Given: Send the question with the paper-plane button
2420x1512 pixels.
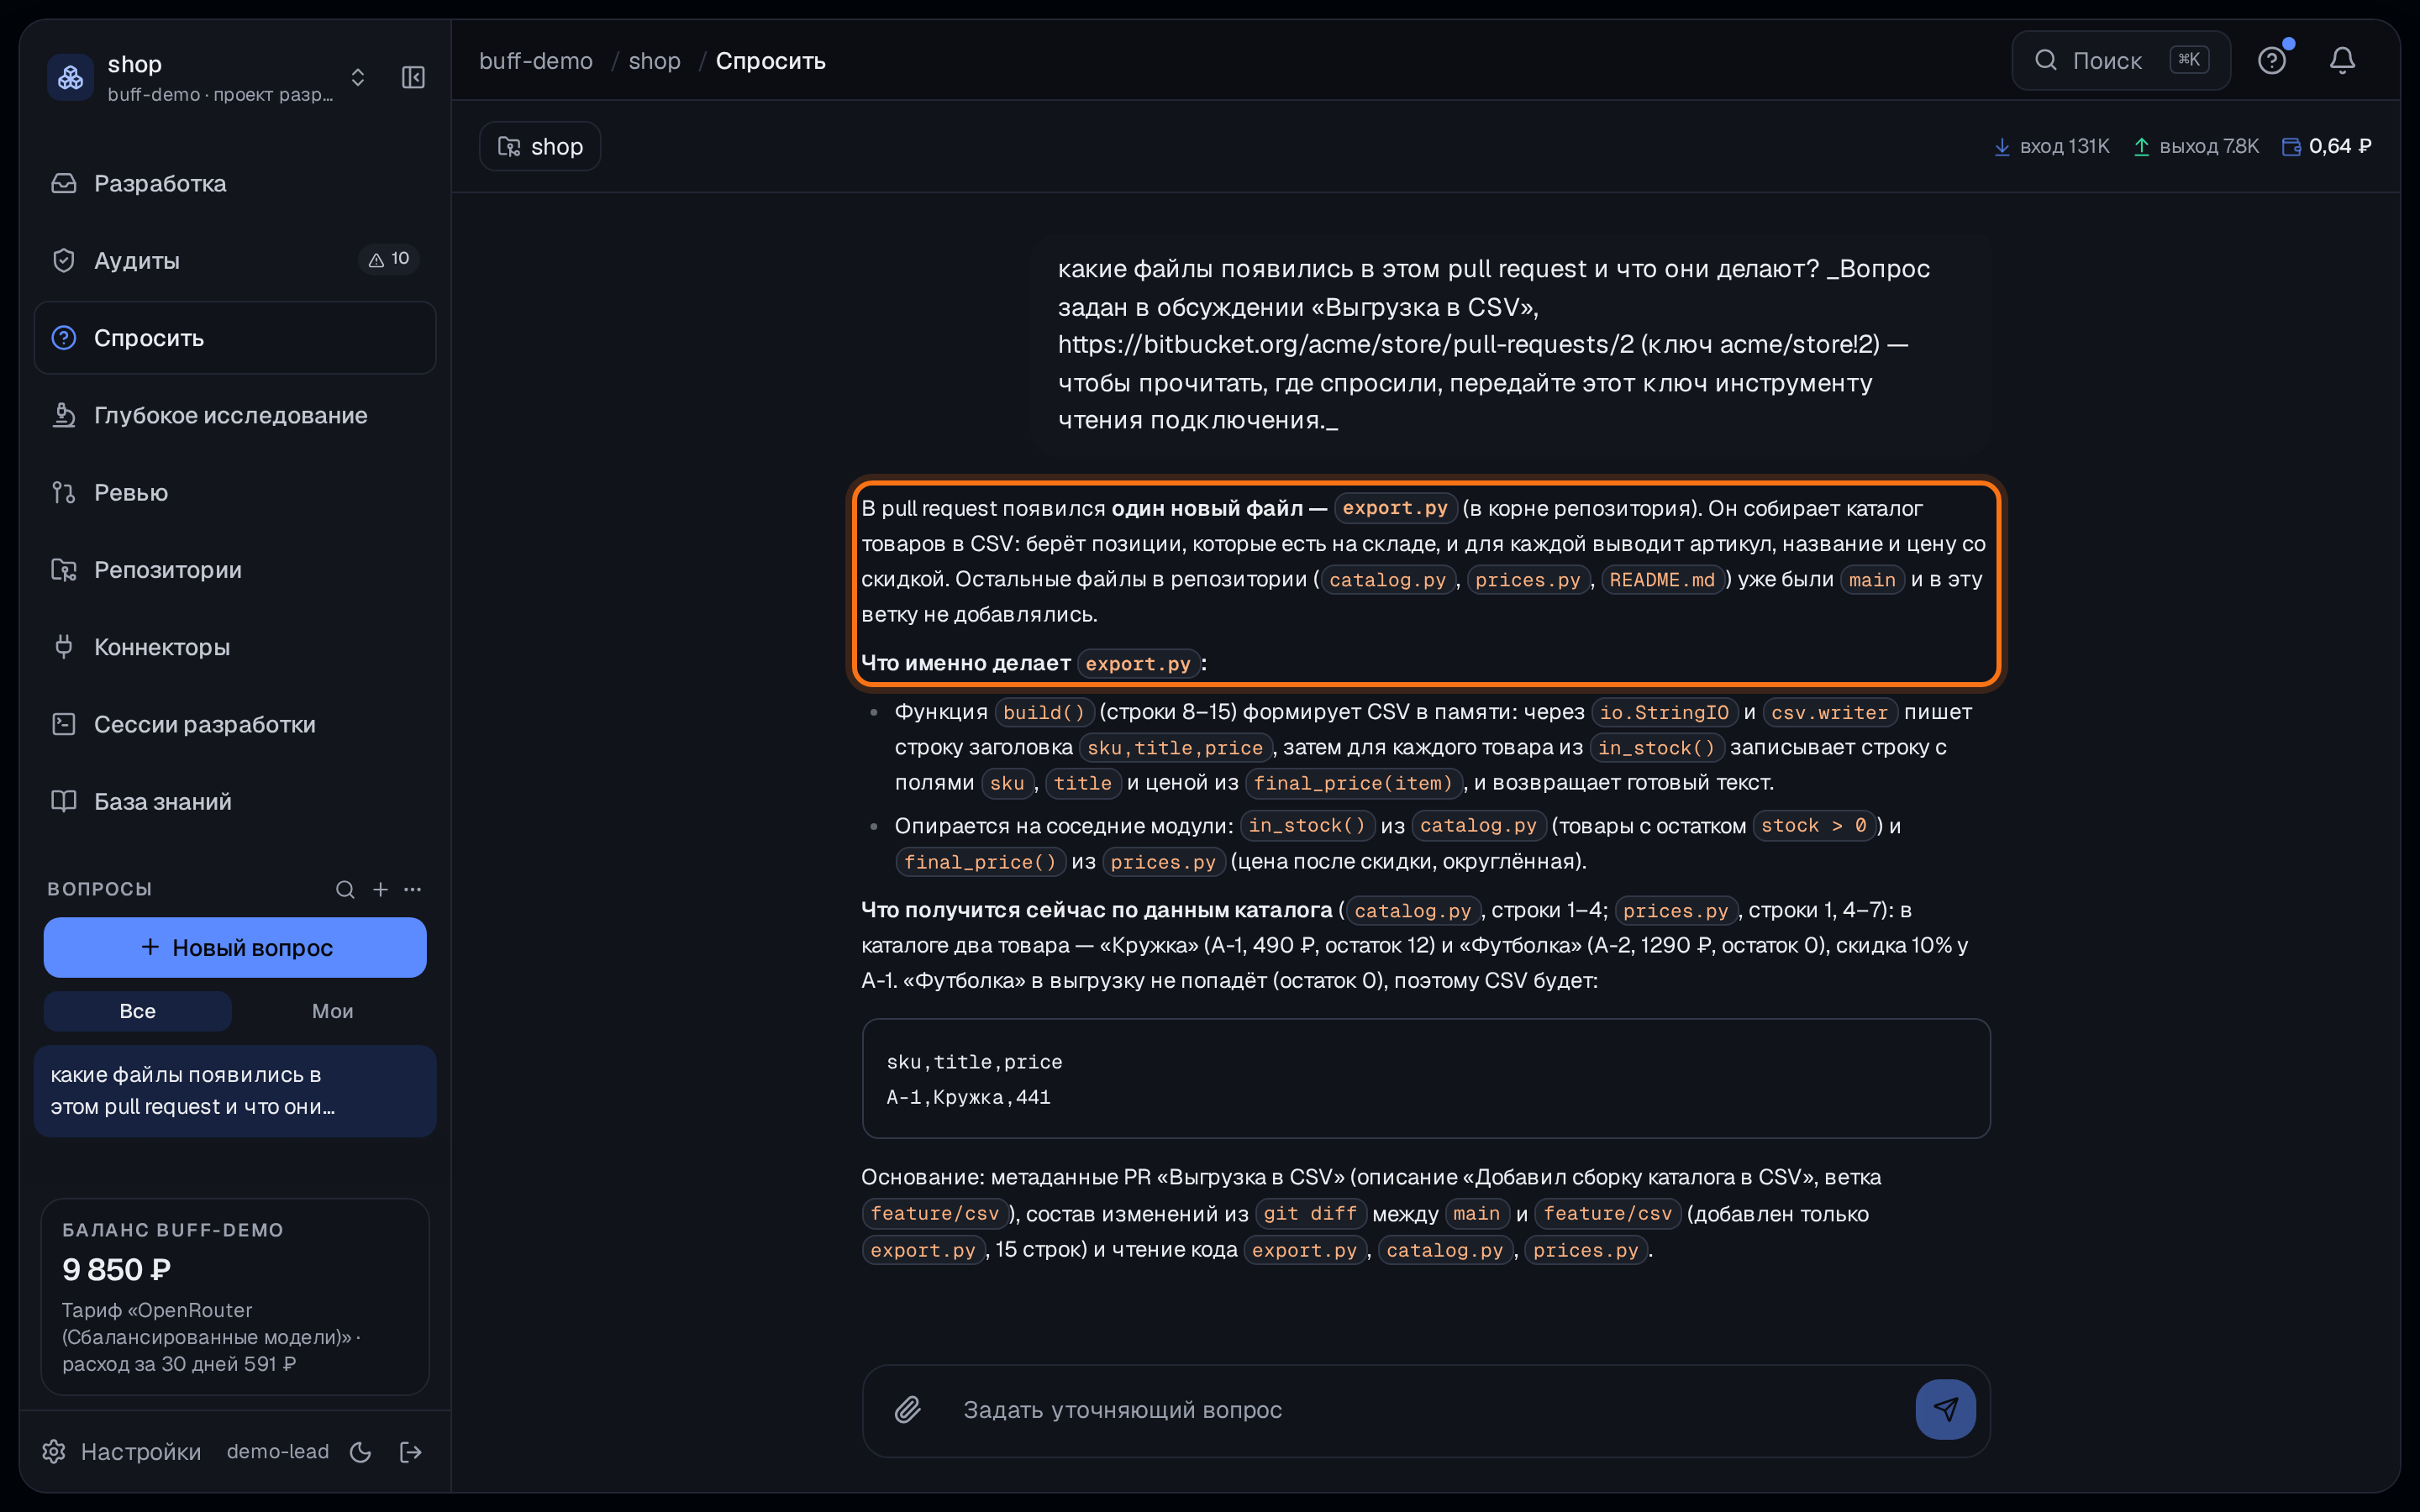Looking at the screenshot, I should coord(1945,1410).
